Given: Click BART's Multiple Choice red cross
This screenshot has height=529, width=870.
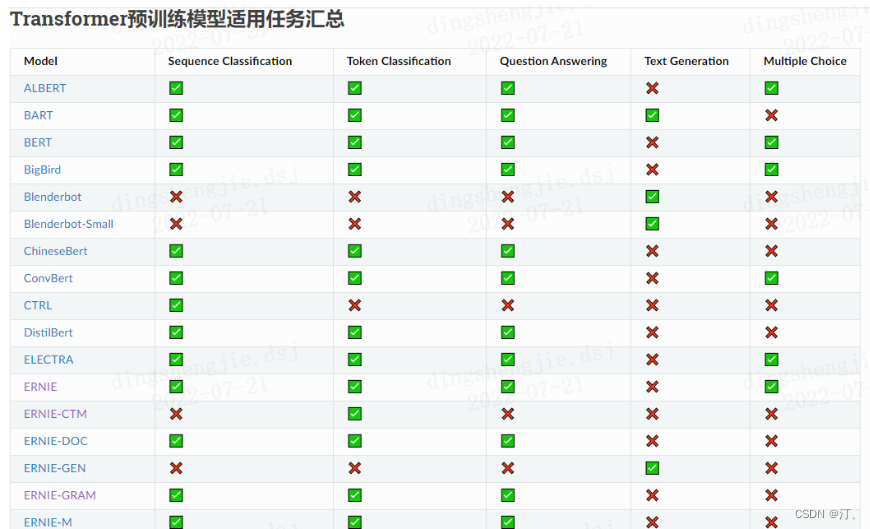Looking at the screenshot, I should (x=771, y=115).
